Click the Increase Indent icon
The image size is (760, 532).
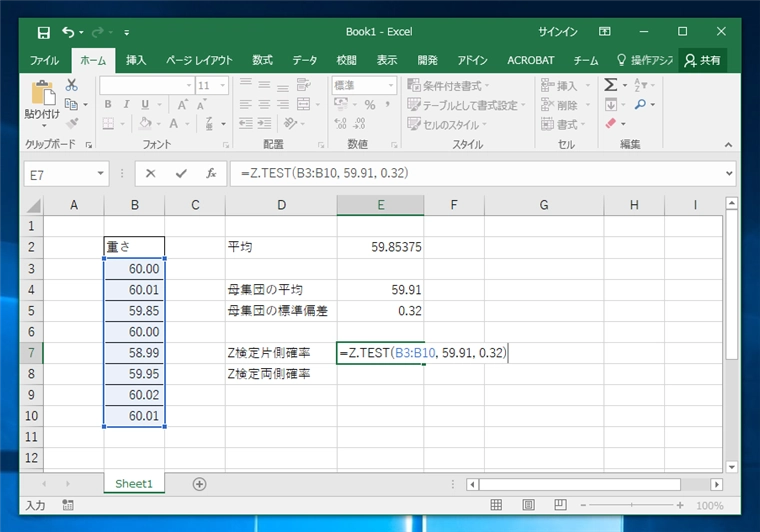tap(265, 124)
